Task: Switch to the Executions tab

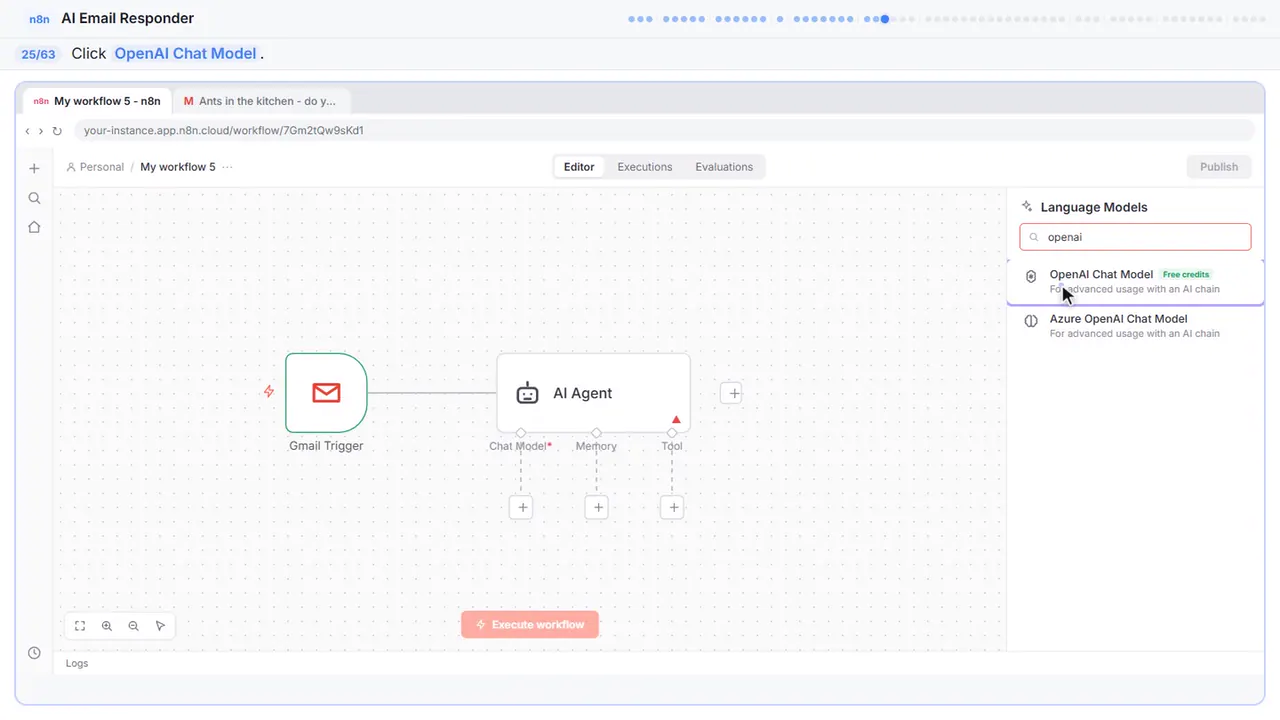Action: tap(645, 167)
